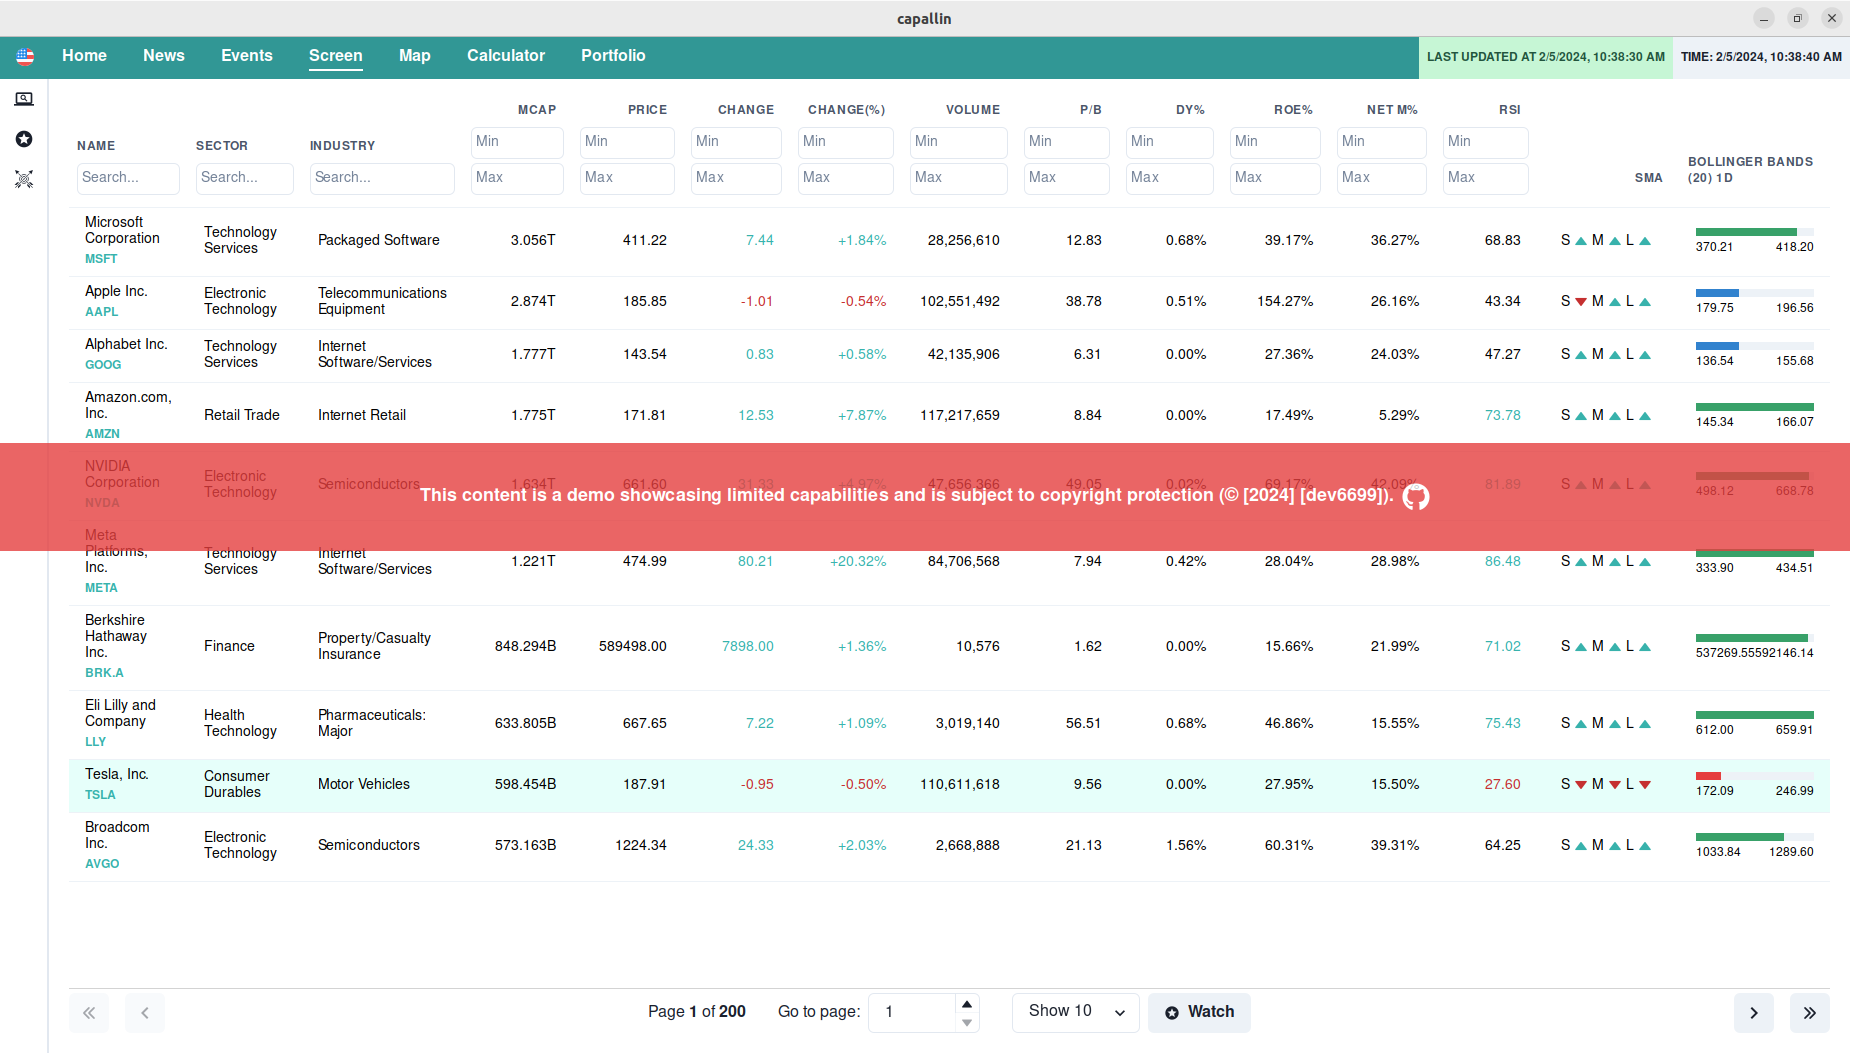Click the Watch button
1850x1053 pixels.
(x=1199, y=1012)
